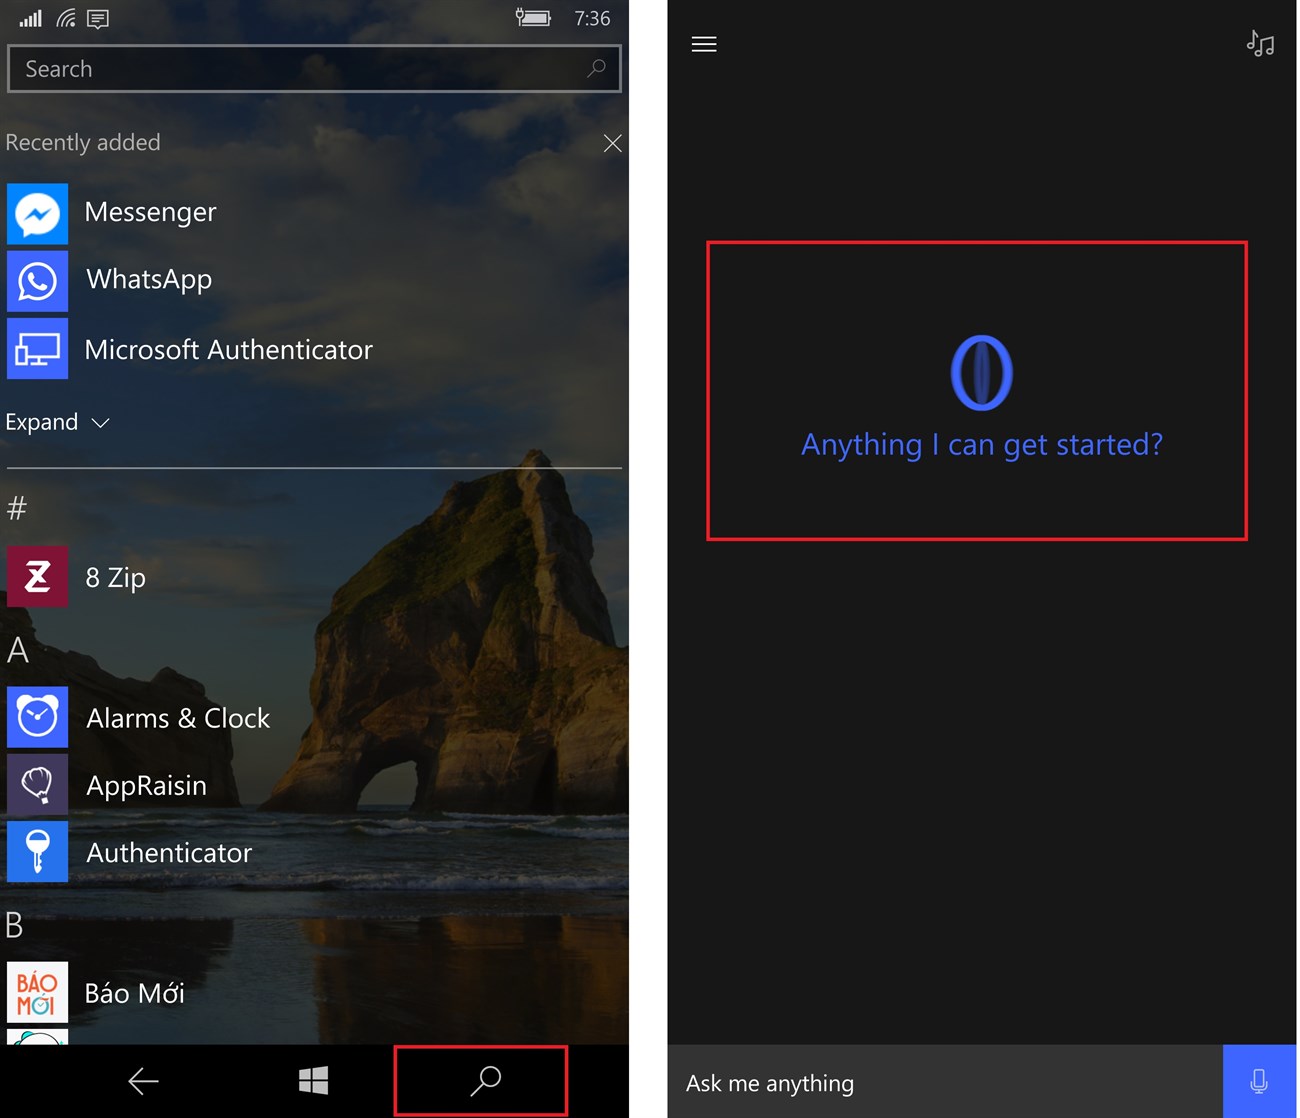Jump to the A letter group header

tap(18, 650)
